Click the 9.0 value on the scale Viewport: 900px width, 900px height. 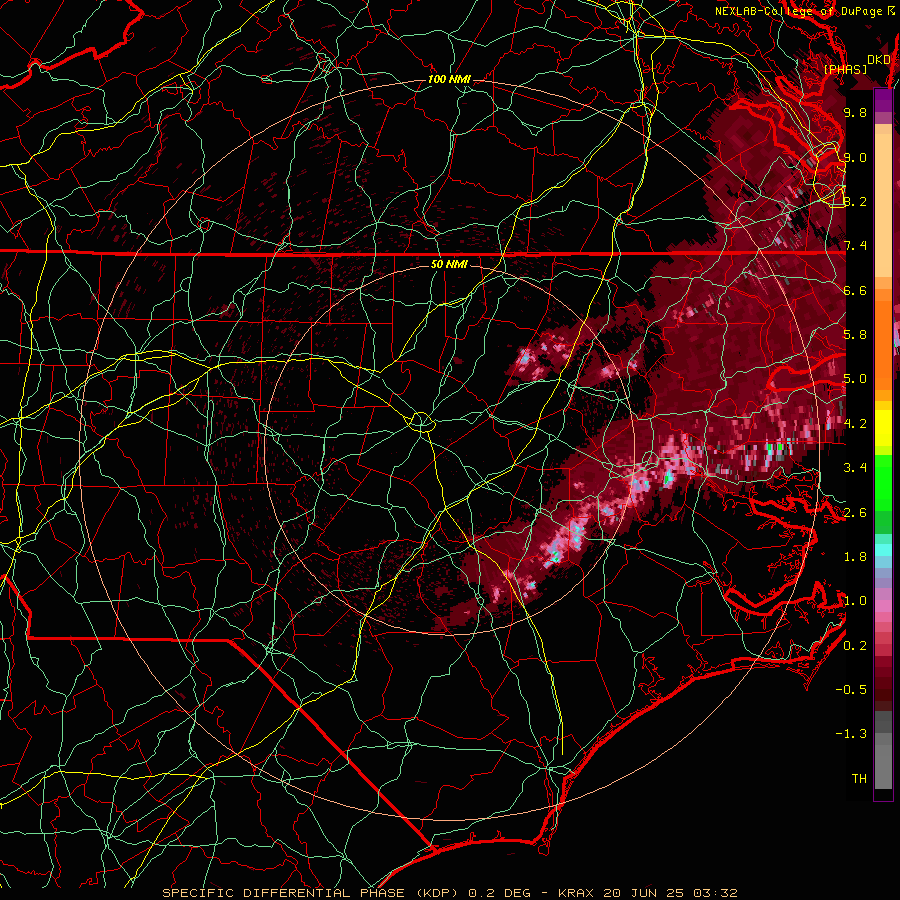855,157
